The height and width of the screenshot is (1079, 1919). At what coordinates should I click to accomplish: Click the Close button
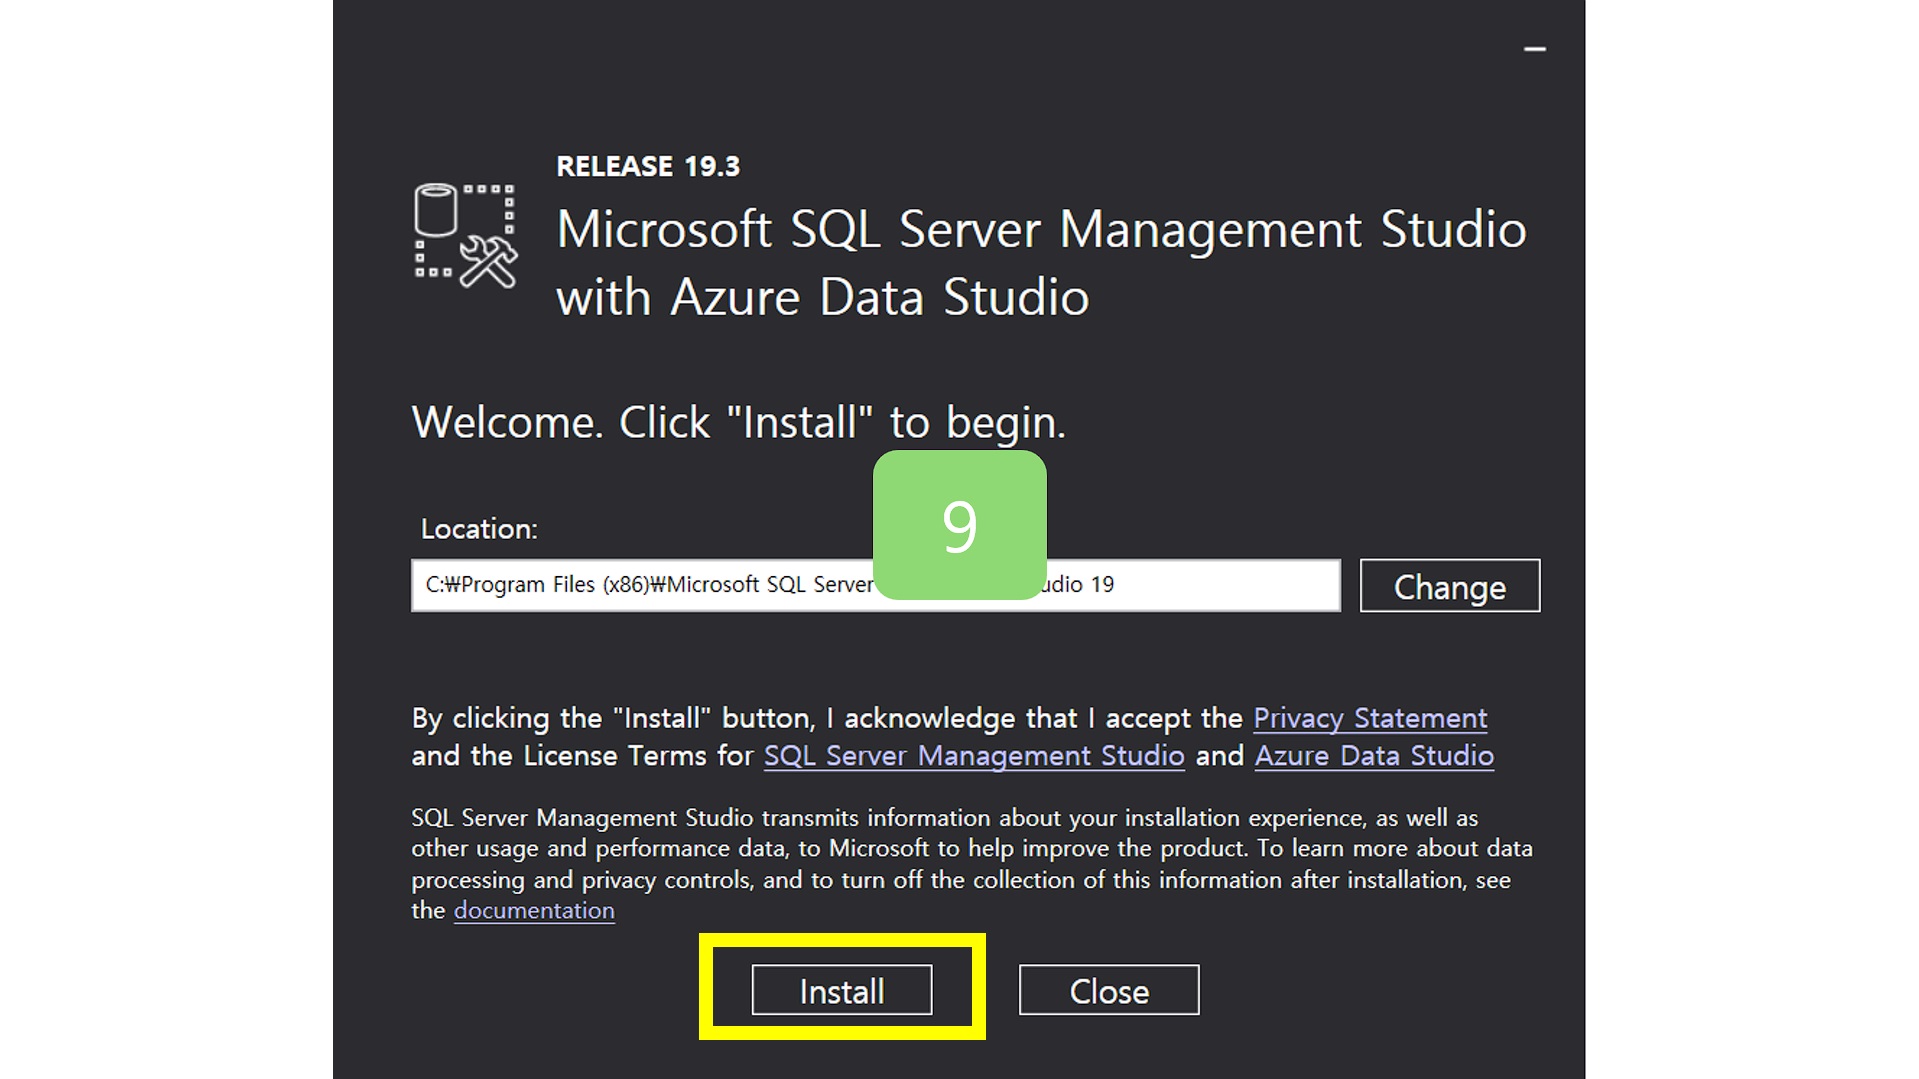point(1108,990)
